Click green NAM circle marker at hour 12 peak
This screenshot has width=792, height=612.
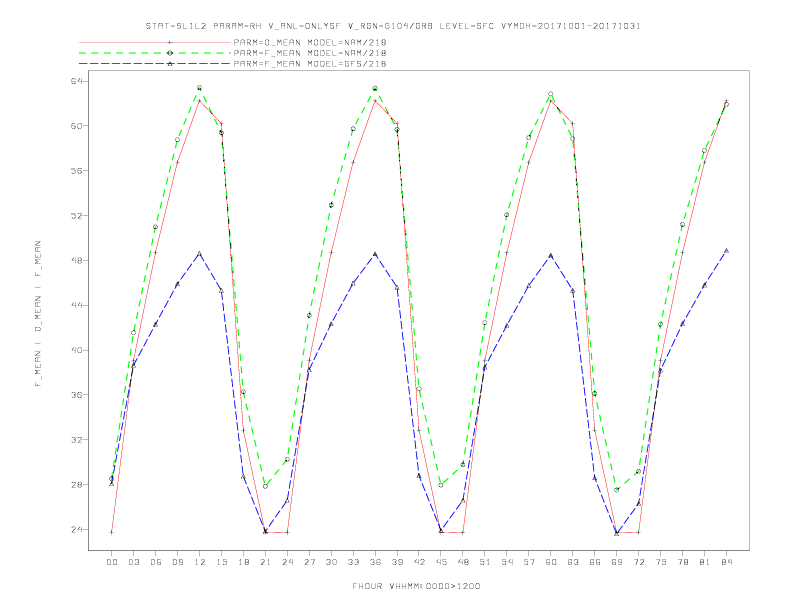click(200, 88)
